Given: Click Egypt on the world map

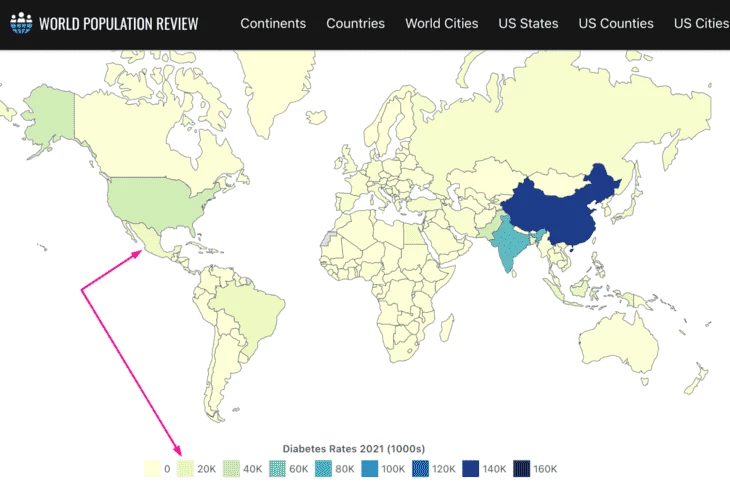Looking at the screenshot, I should pyautogui.click(x=412, y=234).
